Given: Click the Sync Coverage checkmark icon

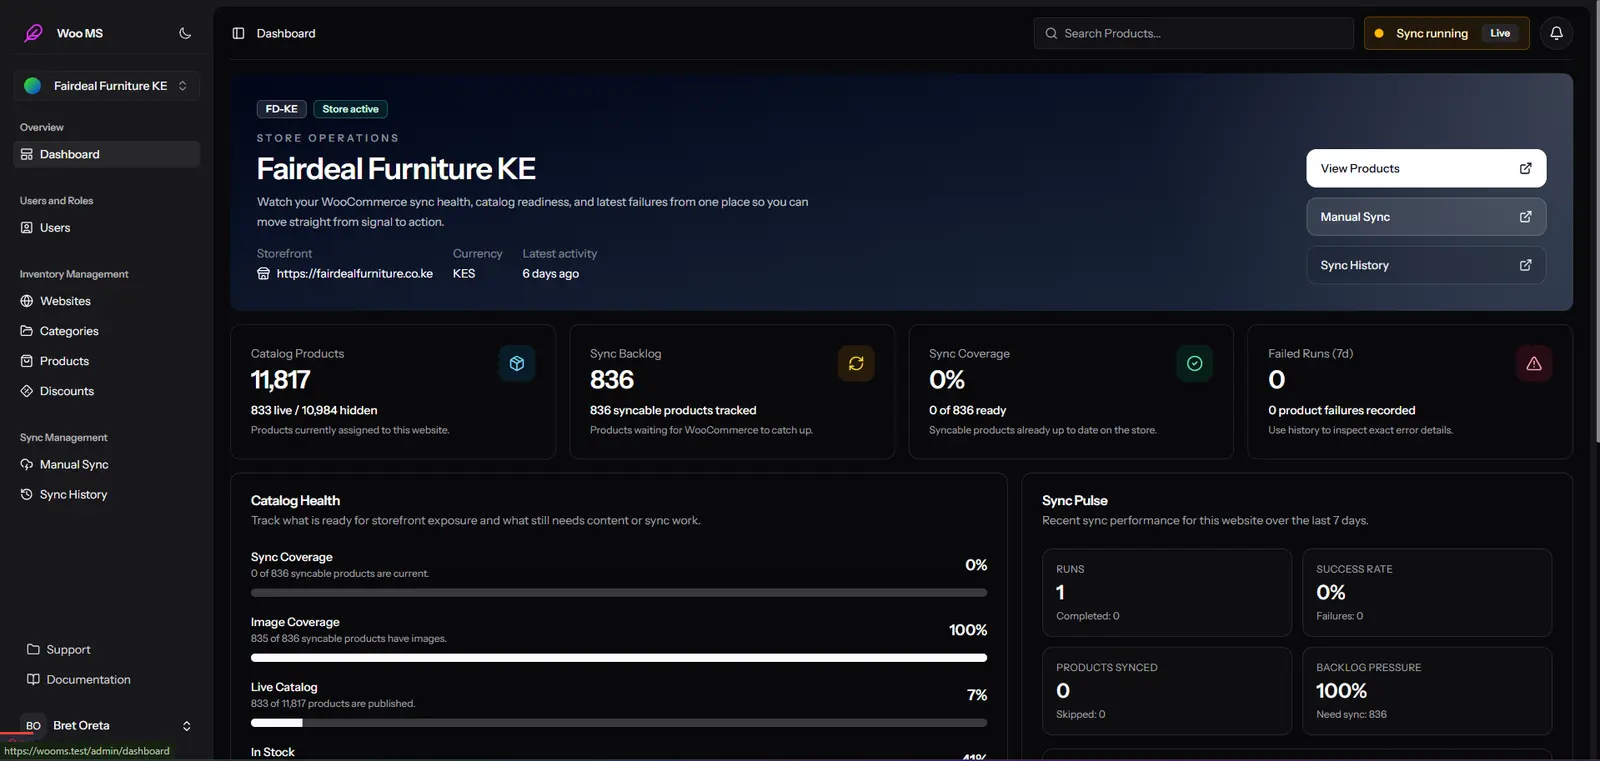Looking at the screenshot, I should pyautogui.click(x=1195, y=363).
